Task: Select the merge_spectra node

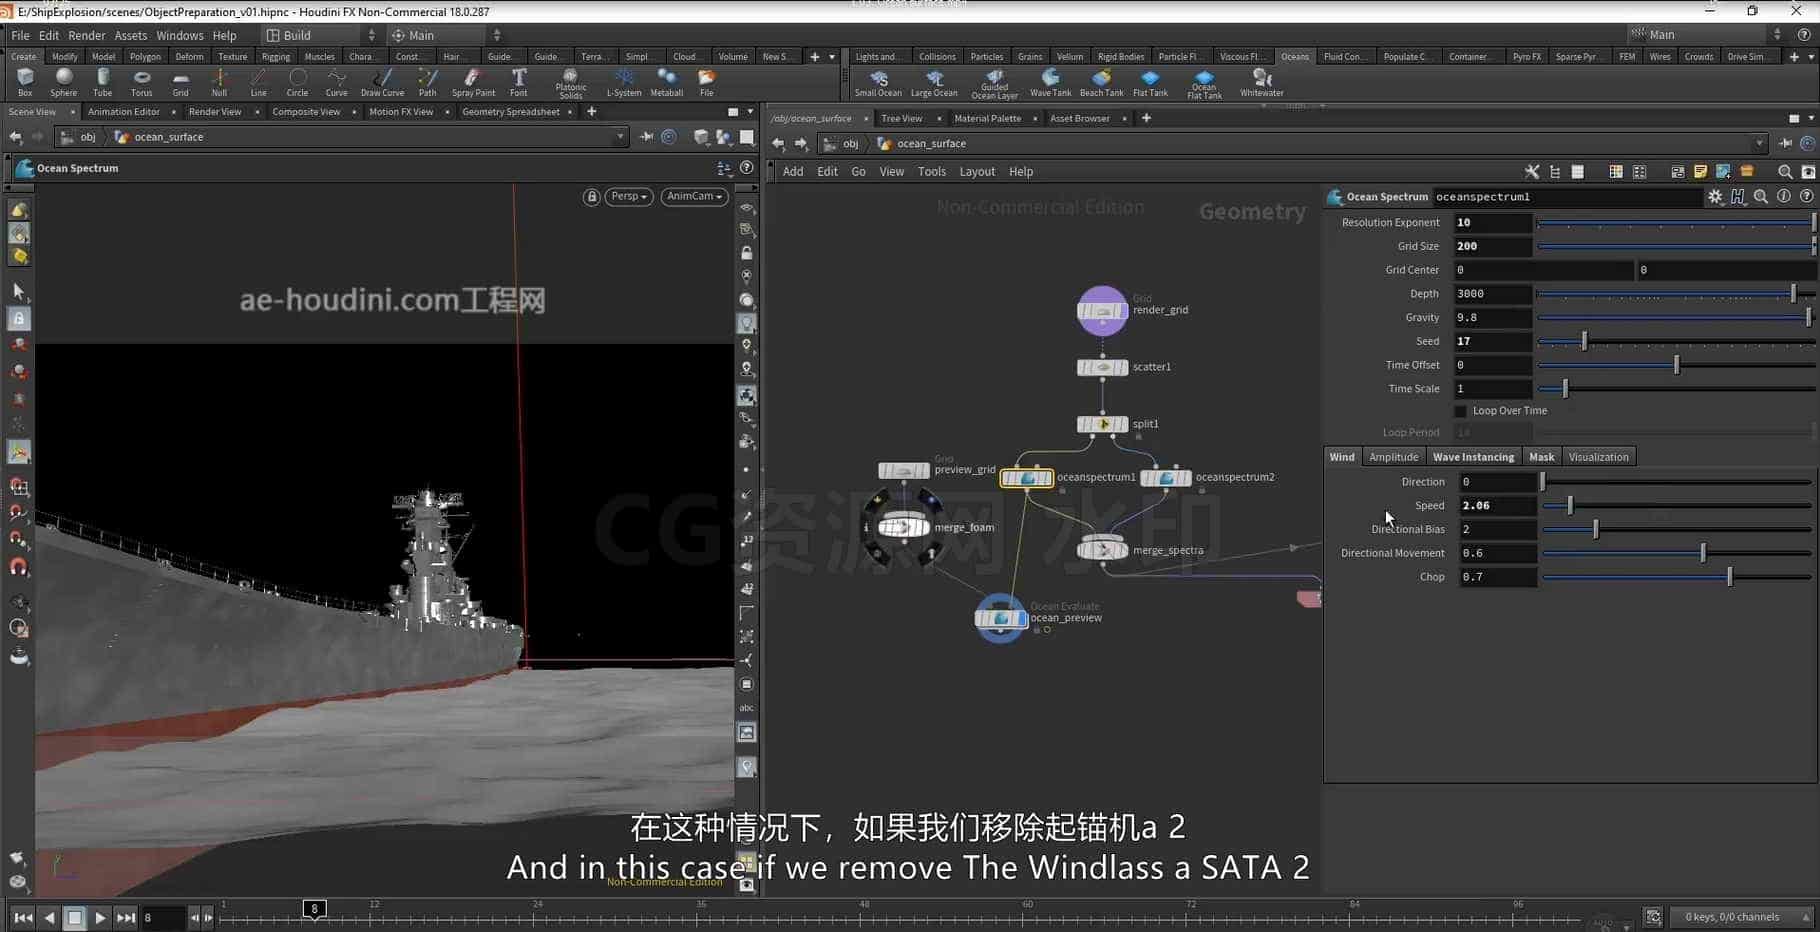Action: pos(1102,550)
